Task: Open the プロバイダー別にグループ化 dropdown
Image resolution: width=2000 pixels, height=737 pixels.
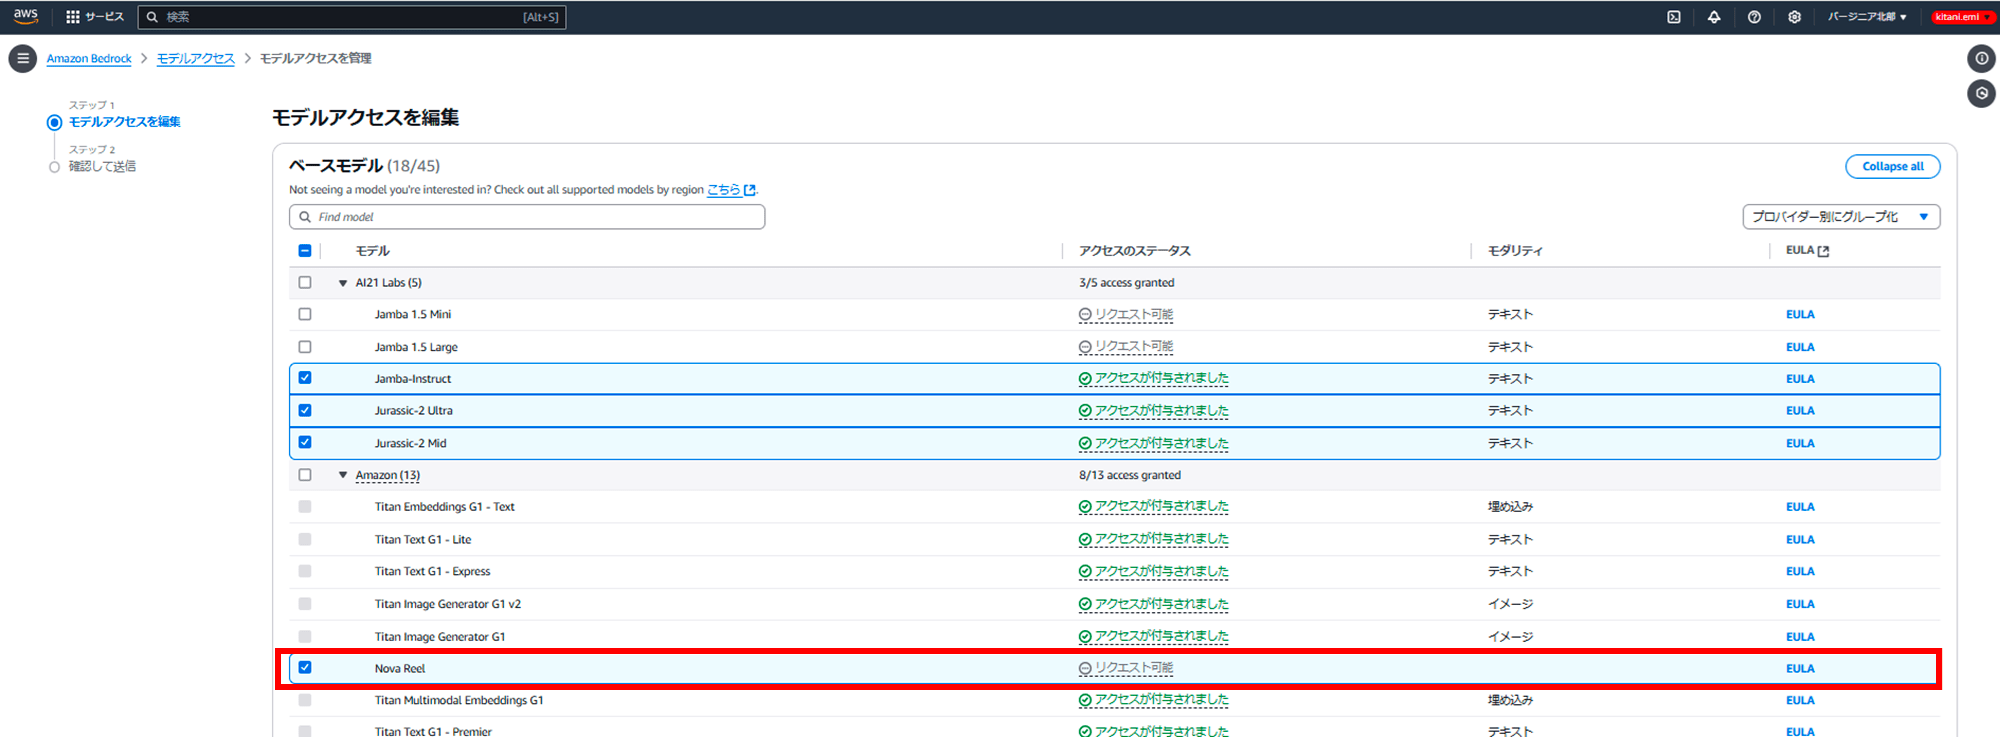Action: click(x=1841, y=217)
